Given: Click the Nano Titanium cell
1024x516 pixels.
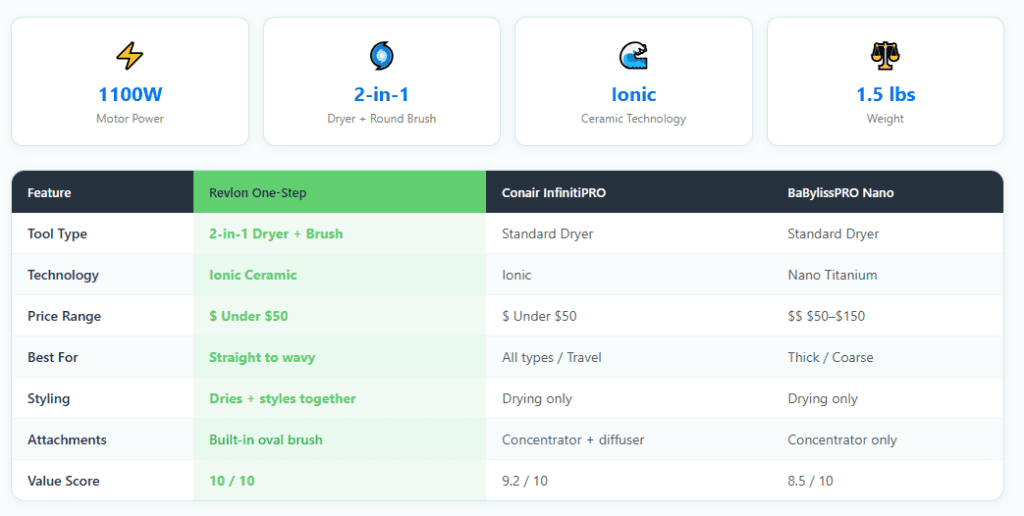Looking at the screenshot, I should point(888,275).
